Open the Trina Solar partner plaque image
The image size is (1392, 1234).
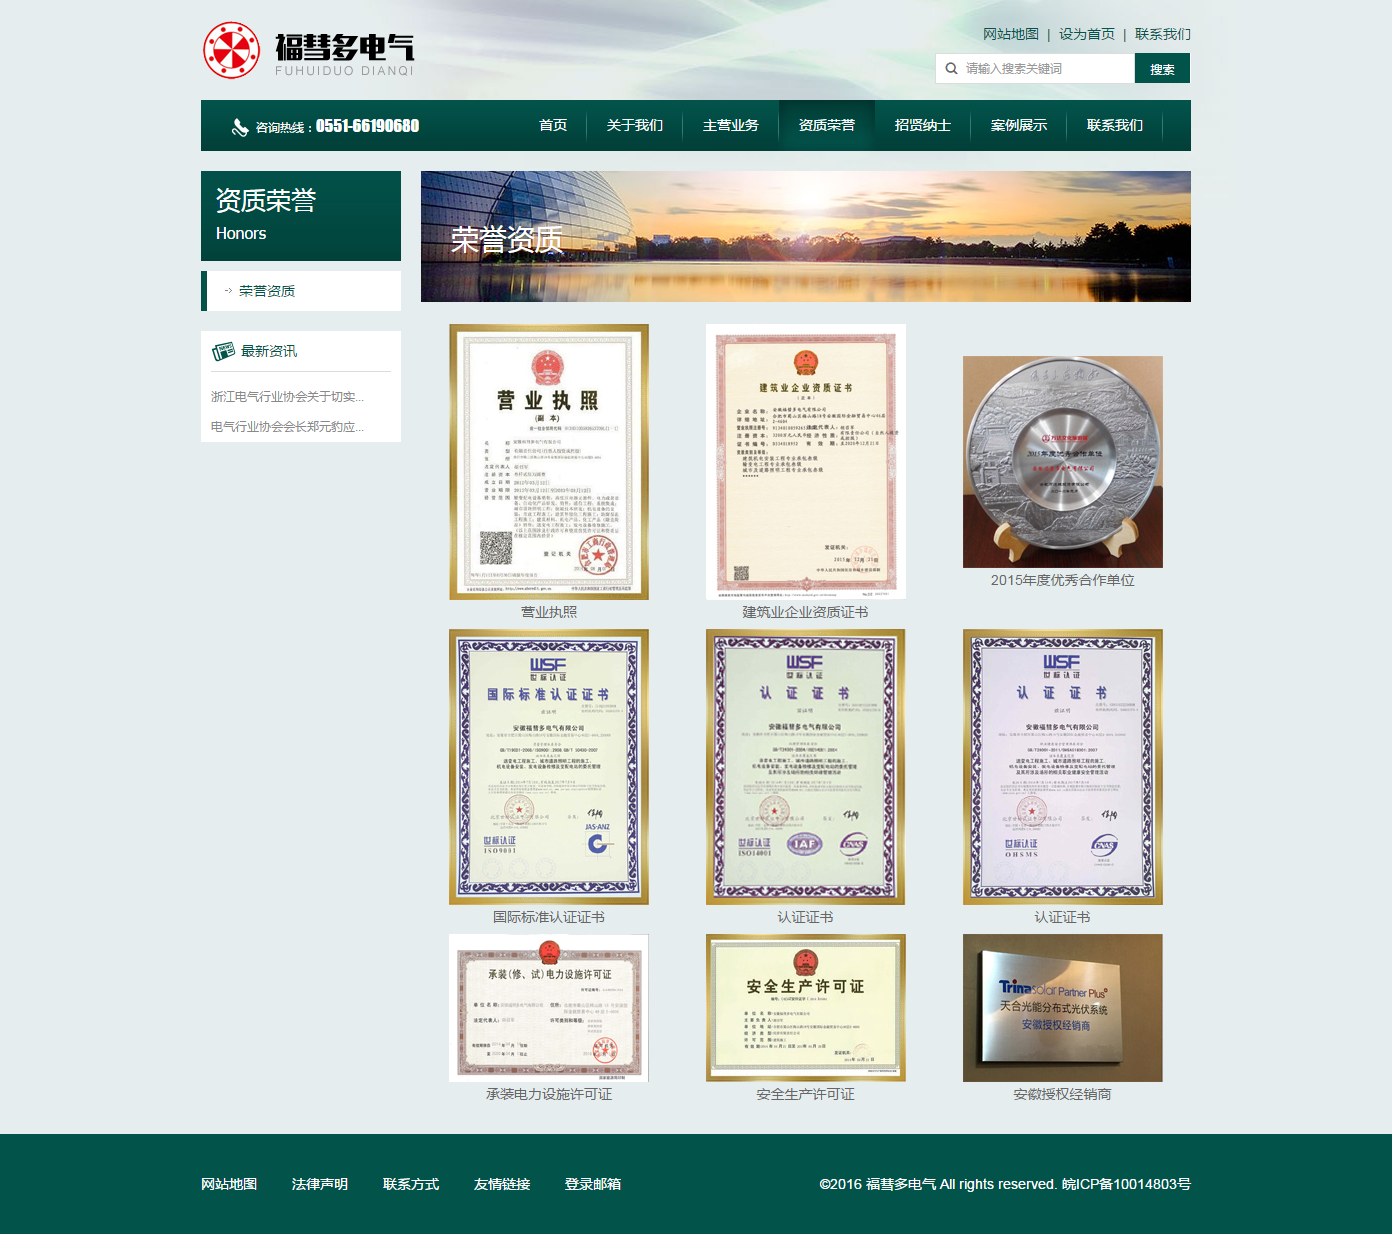[1062, 1008]
